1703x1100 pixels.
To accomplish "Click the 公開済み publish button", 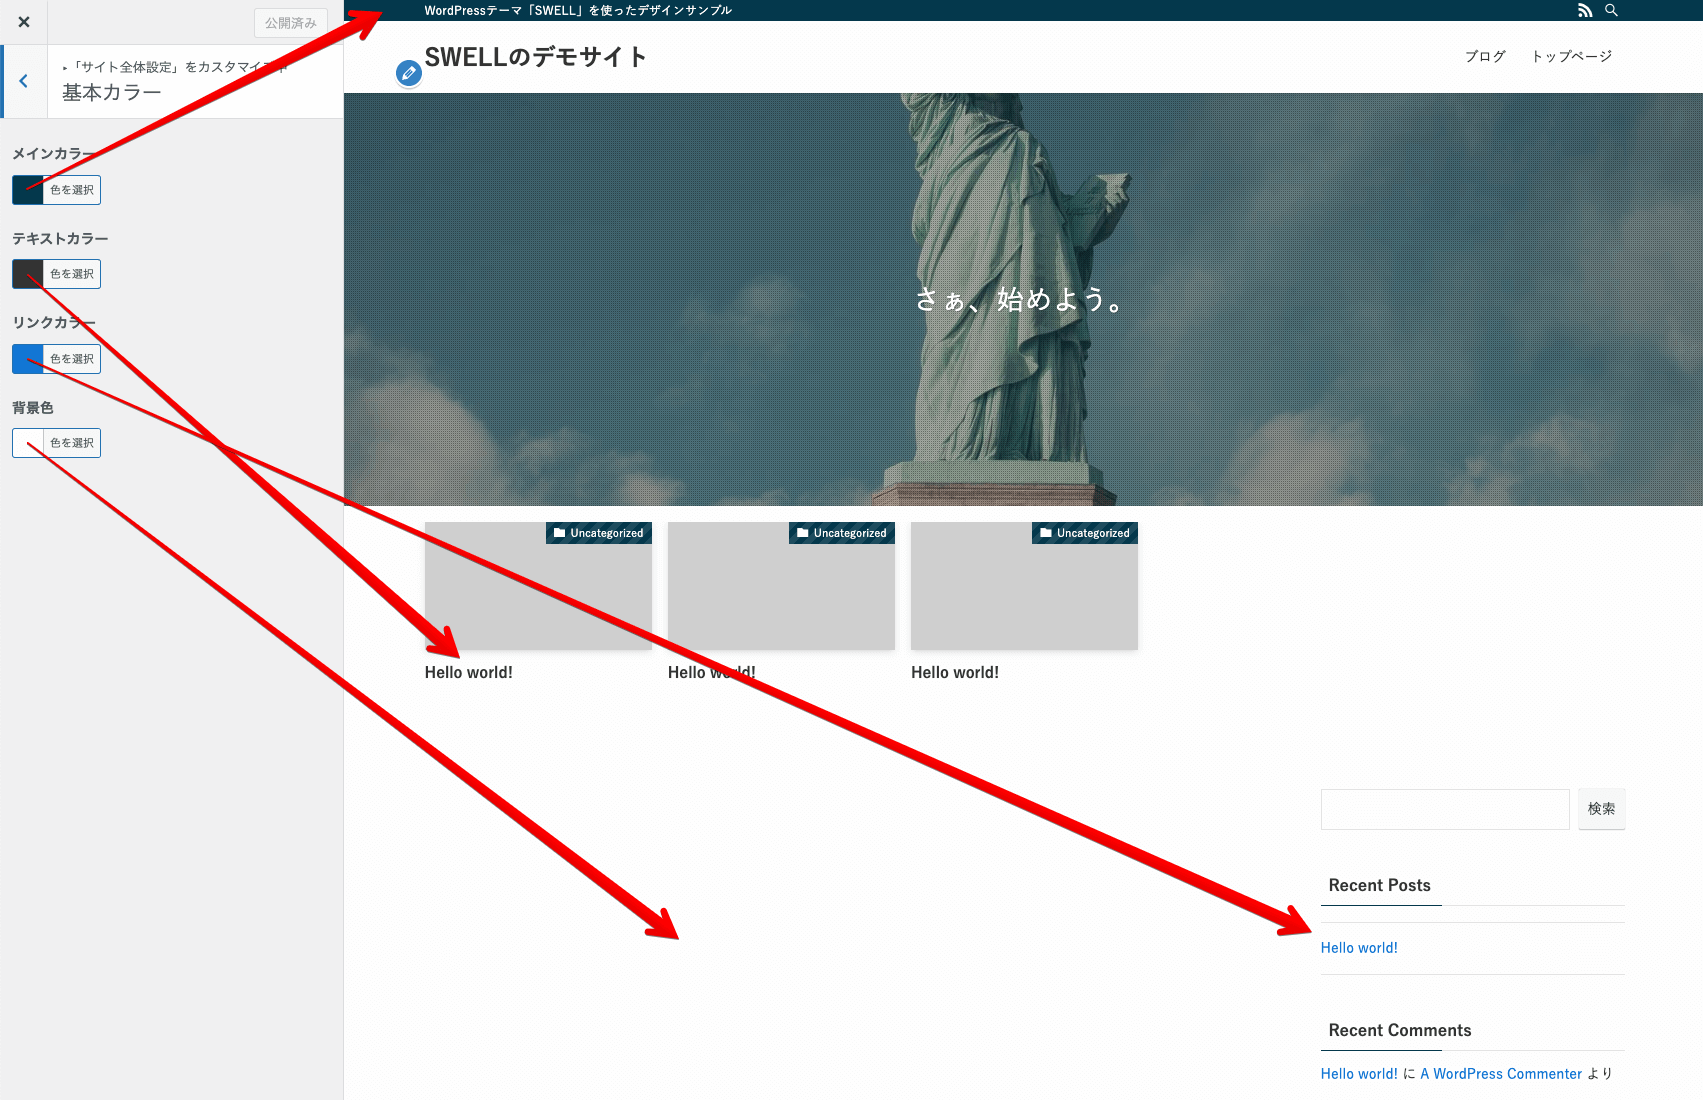I will [x=290, y=21].
